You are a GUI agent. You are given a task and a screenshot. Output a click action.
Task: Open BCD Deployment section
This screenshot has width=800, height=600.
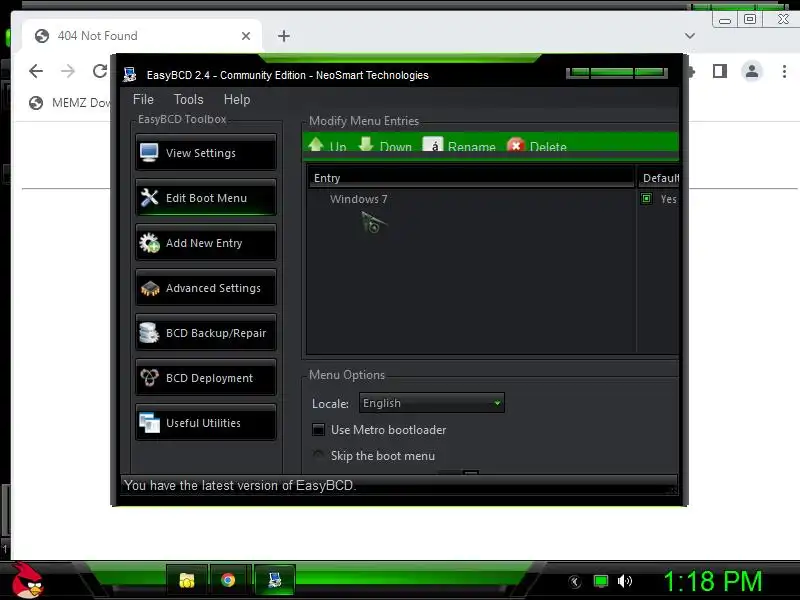pos(206,378)
